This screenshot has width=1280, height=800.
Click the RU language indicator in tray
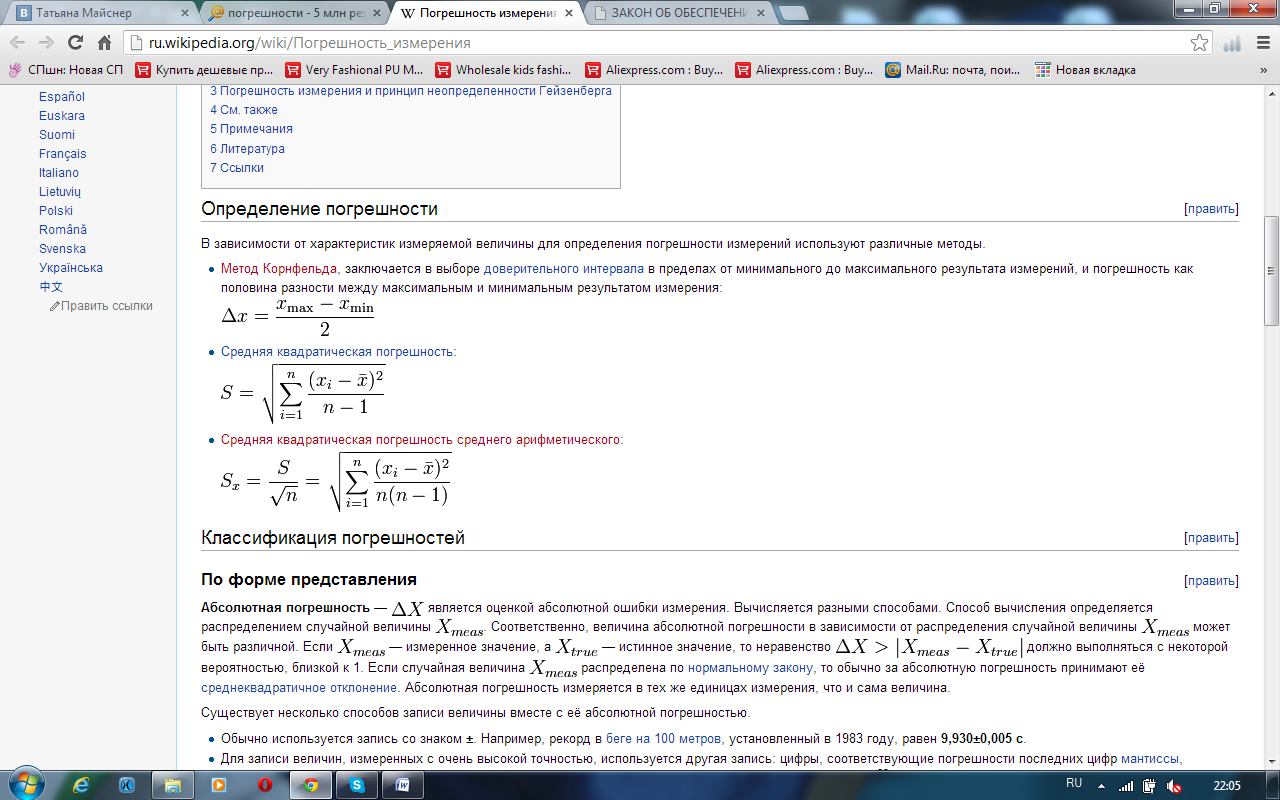[x=1074, y=783]
